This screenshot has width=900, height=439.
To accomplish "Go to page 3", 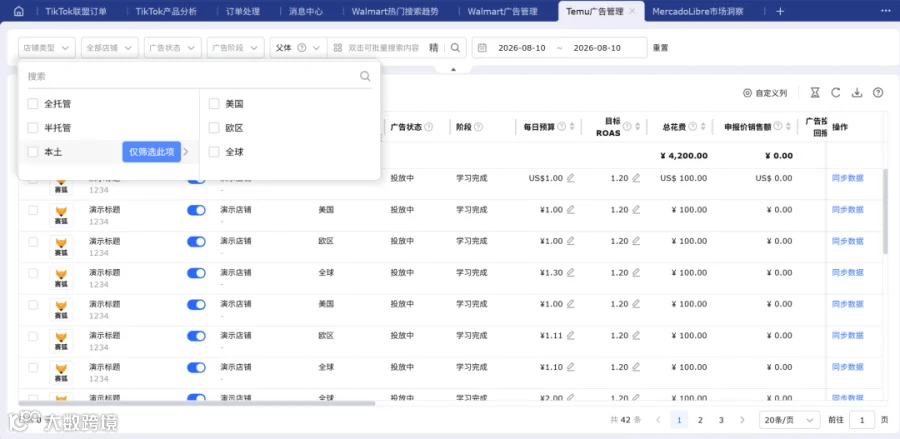I will click(721, 420).
